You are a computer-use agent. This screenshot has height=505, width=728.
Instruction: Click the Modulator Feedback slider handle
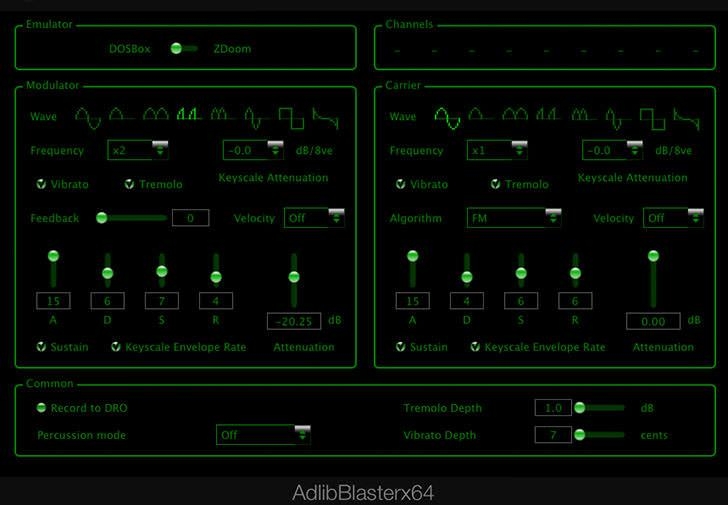[102, 217]
